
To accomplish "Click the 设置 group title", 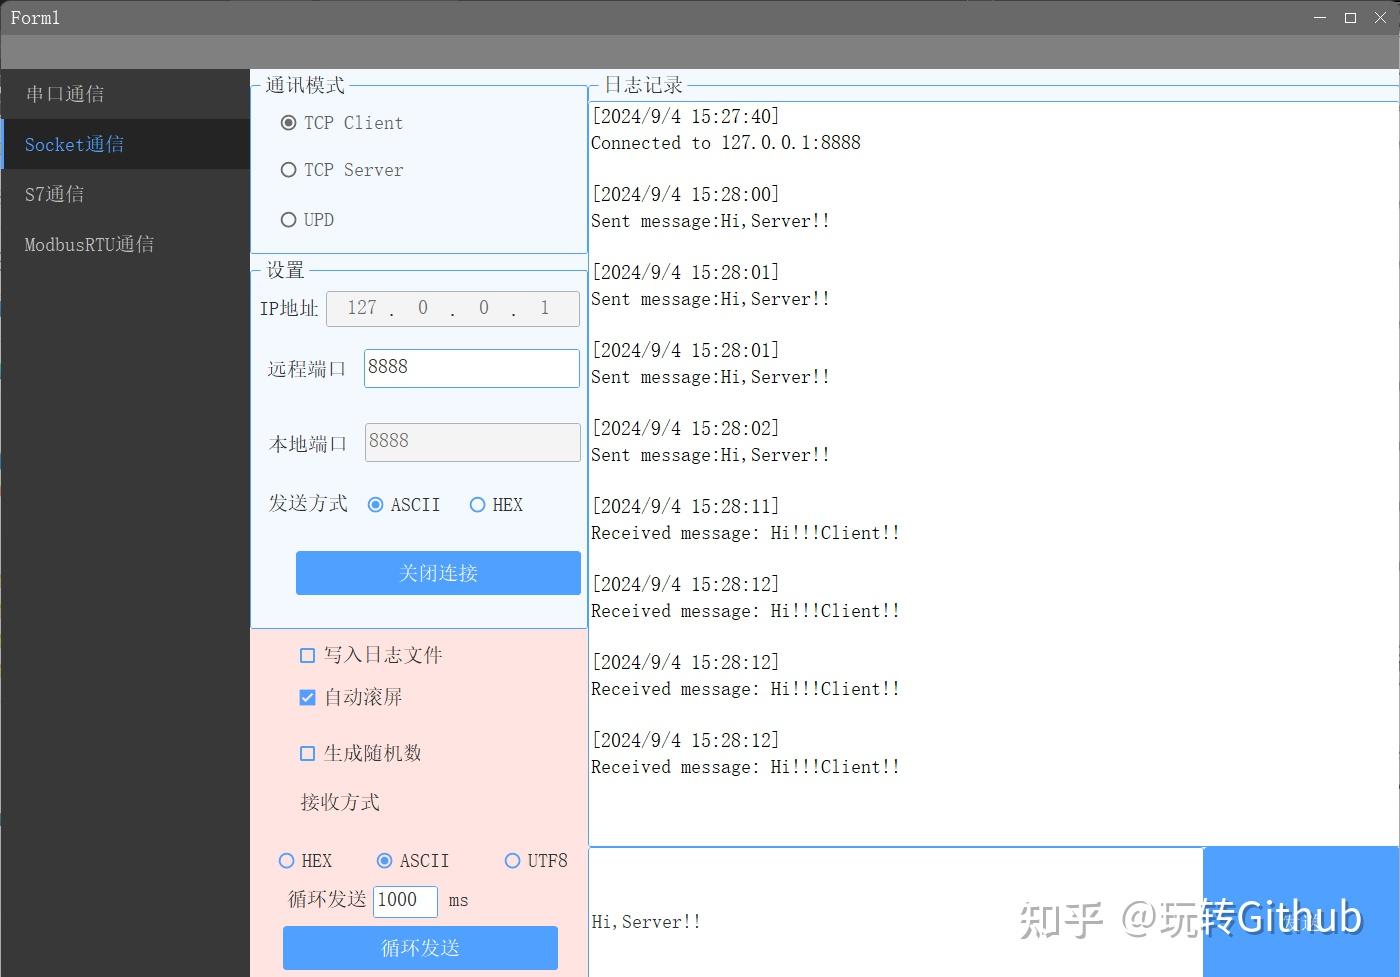I will click(285, 270).
